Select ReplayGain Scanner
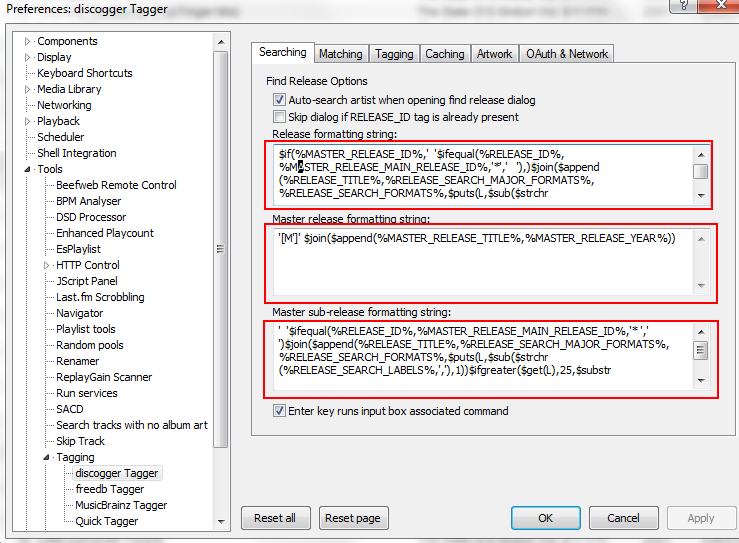Screen dimensions: 739x543 tap(104, 378)
